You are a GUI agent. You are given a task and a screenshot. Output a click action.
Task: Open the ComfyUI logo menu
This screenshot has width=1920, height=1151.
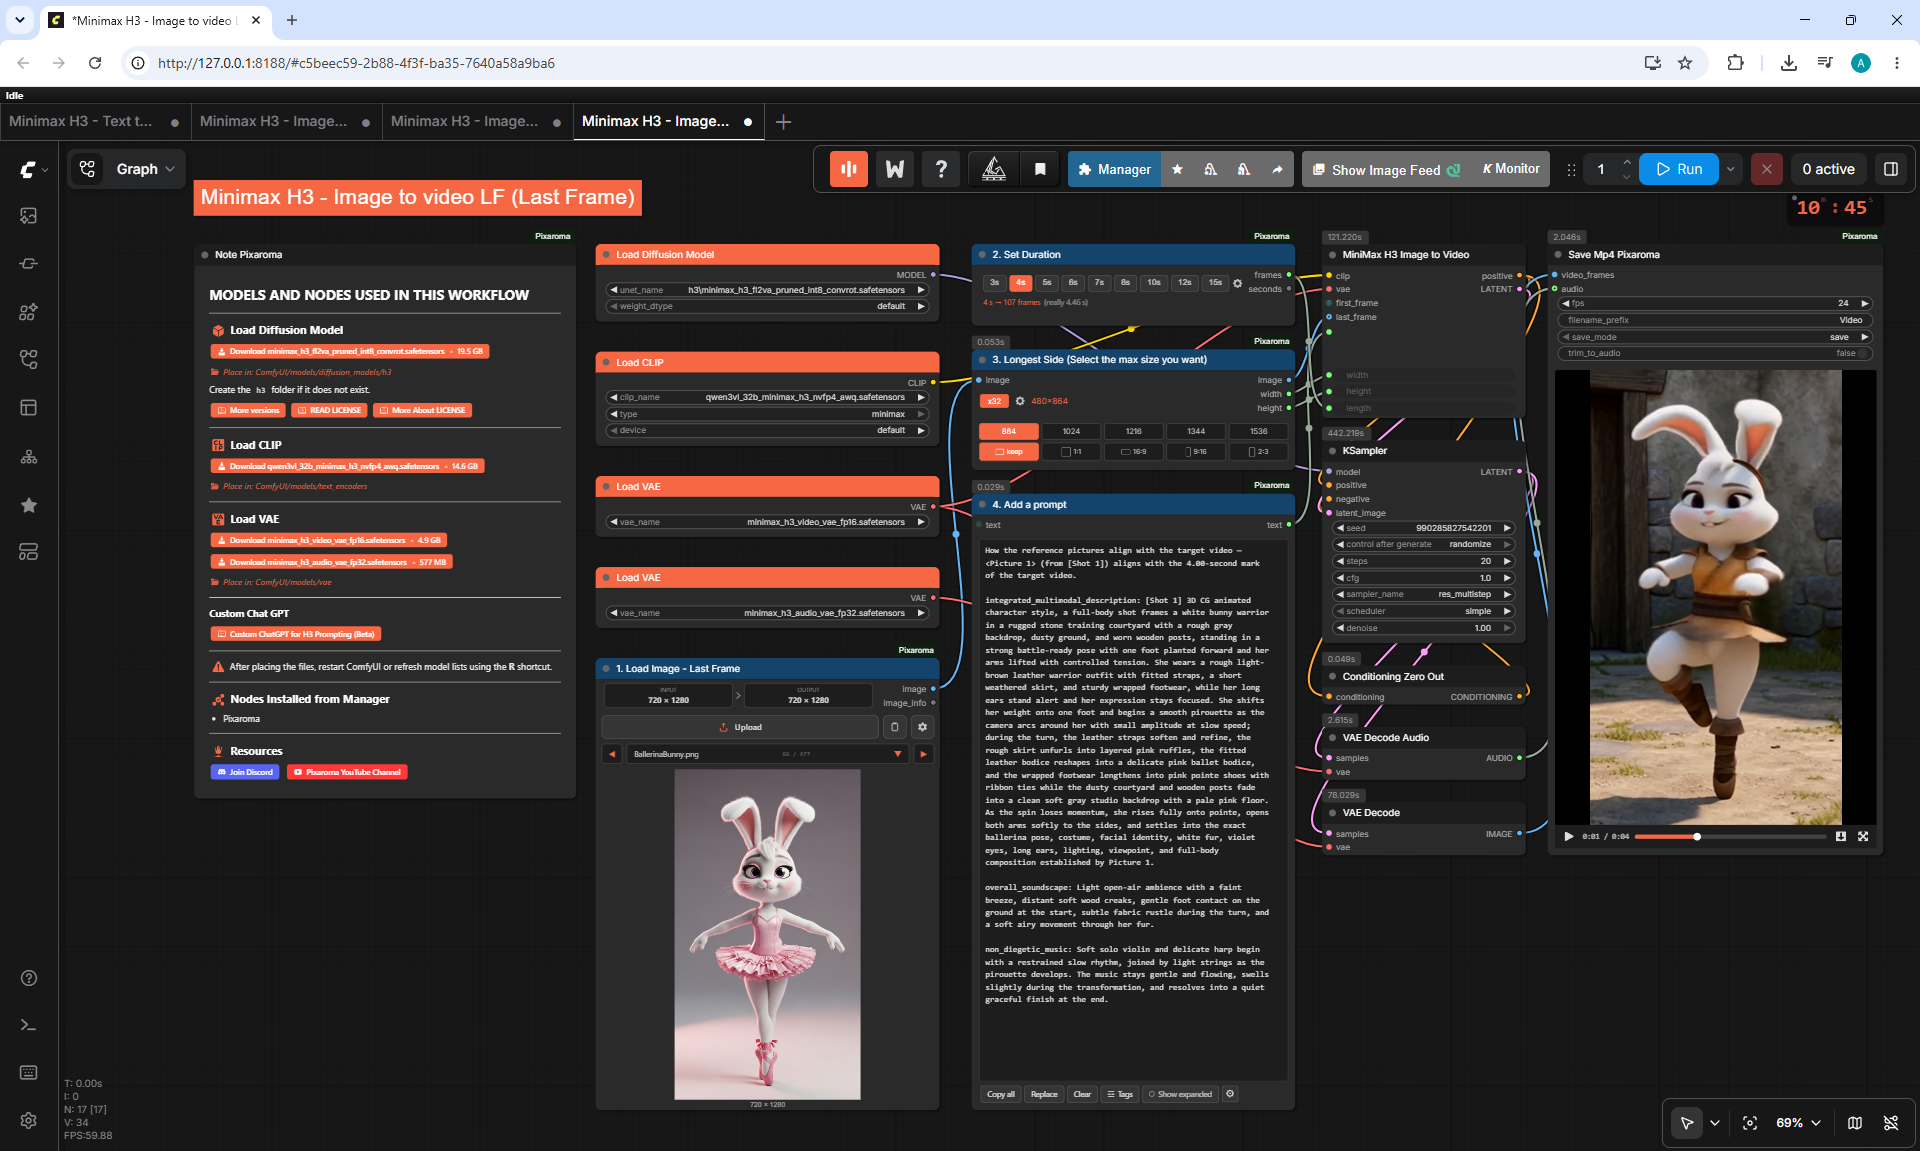(x=33, y=170)
